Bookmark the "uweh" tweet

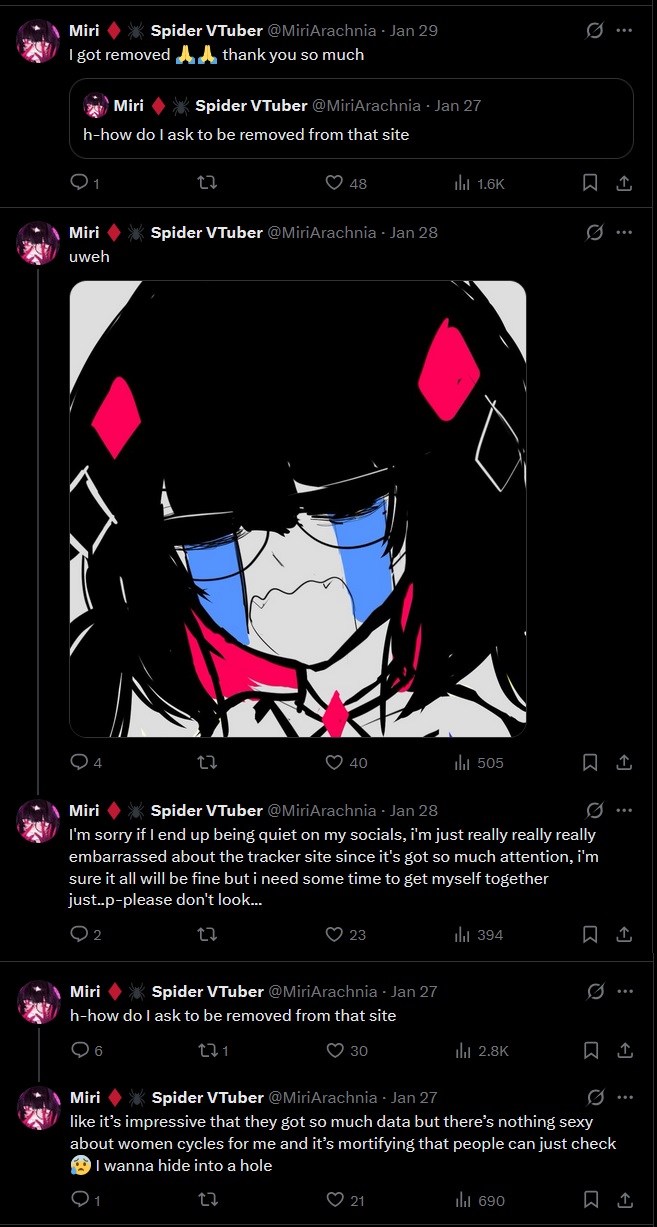tap(590, 762)
